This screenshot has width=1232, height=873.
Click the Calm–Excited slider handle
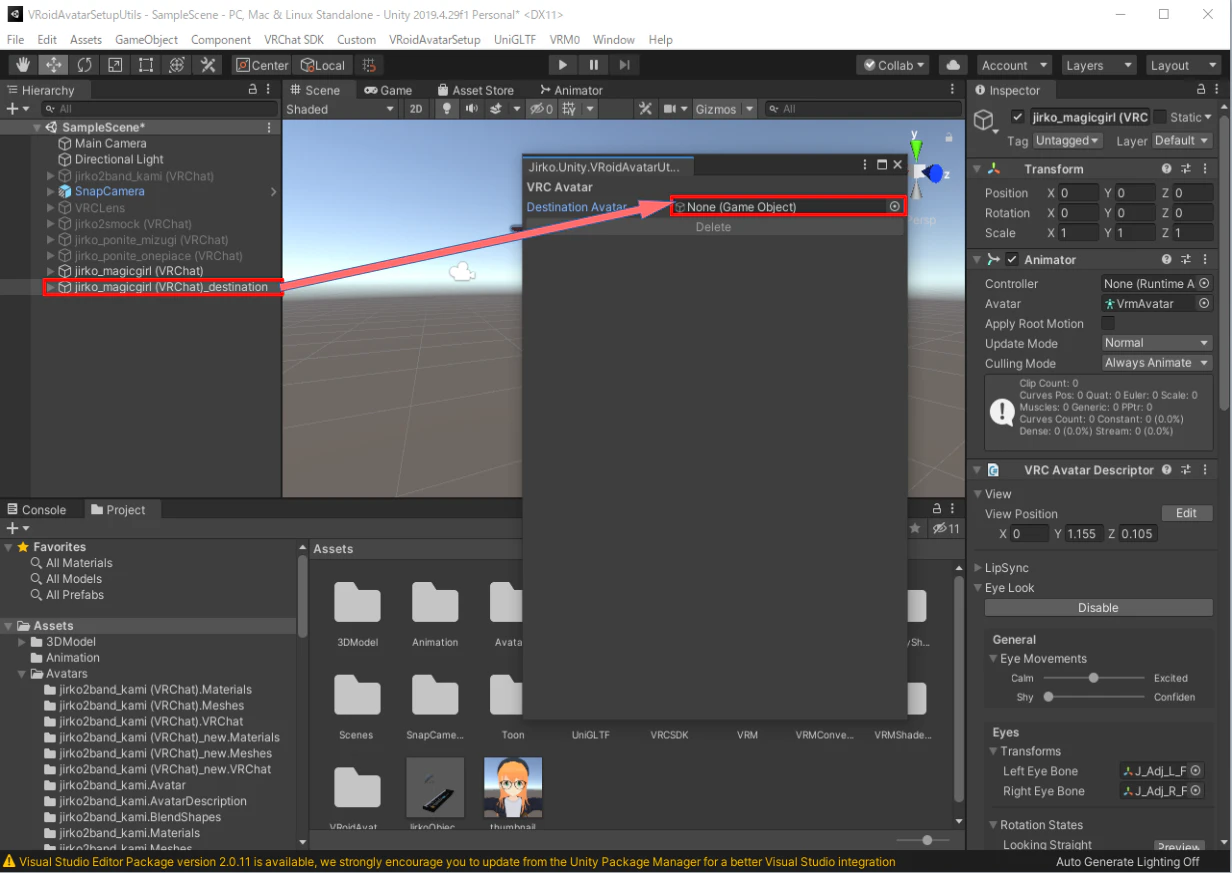click(x=1094, y=678)
